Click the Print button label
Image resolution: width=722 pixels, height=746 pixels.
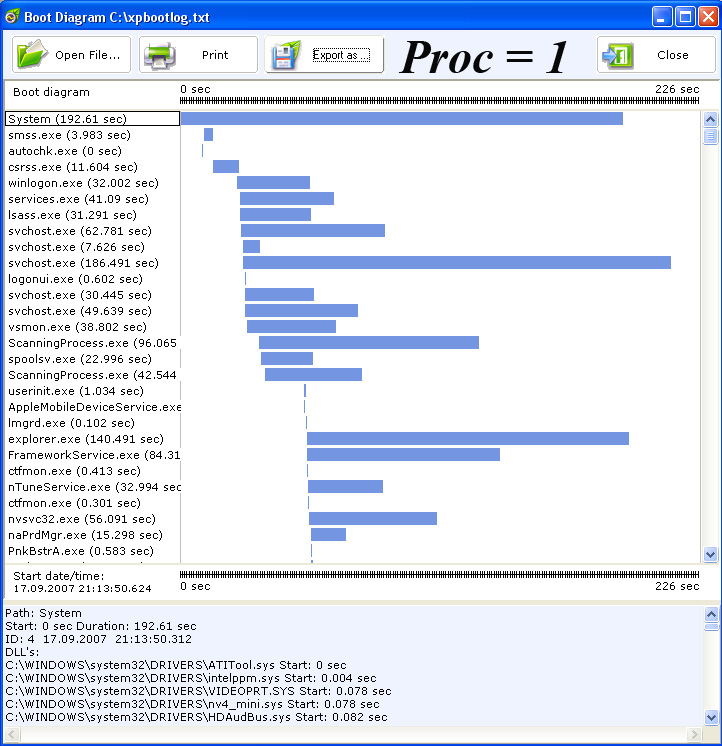[215, 55]
